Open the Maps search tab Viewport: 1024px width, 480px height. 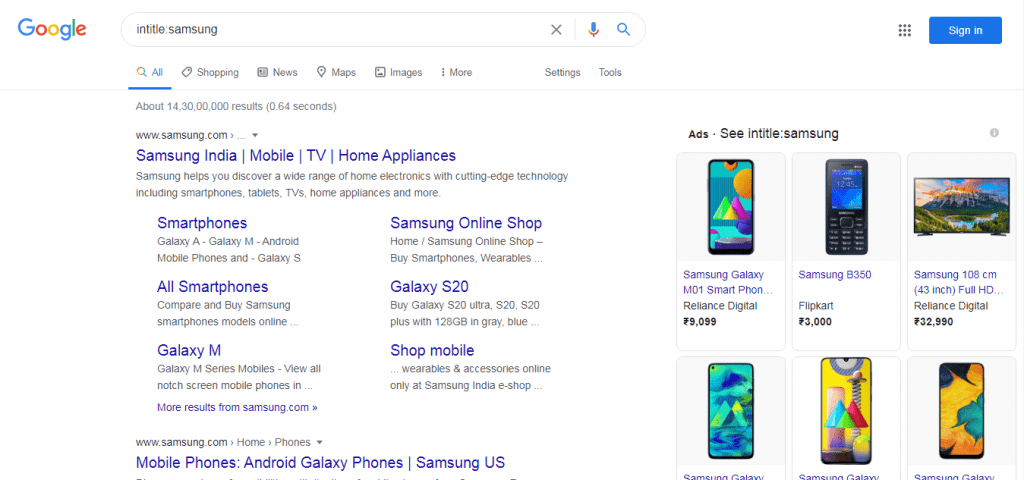coord(336,73)
